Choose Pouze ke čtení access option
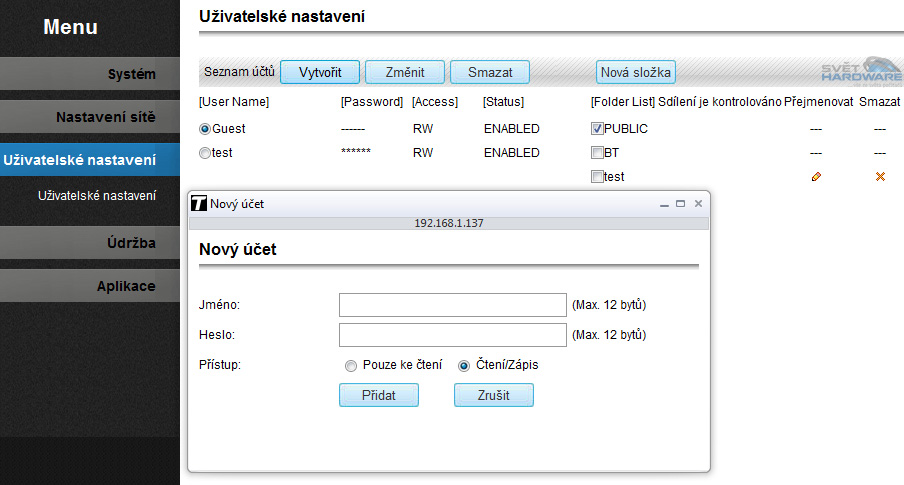The width and height of the screenshot is (904, 485). (350, 366)
